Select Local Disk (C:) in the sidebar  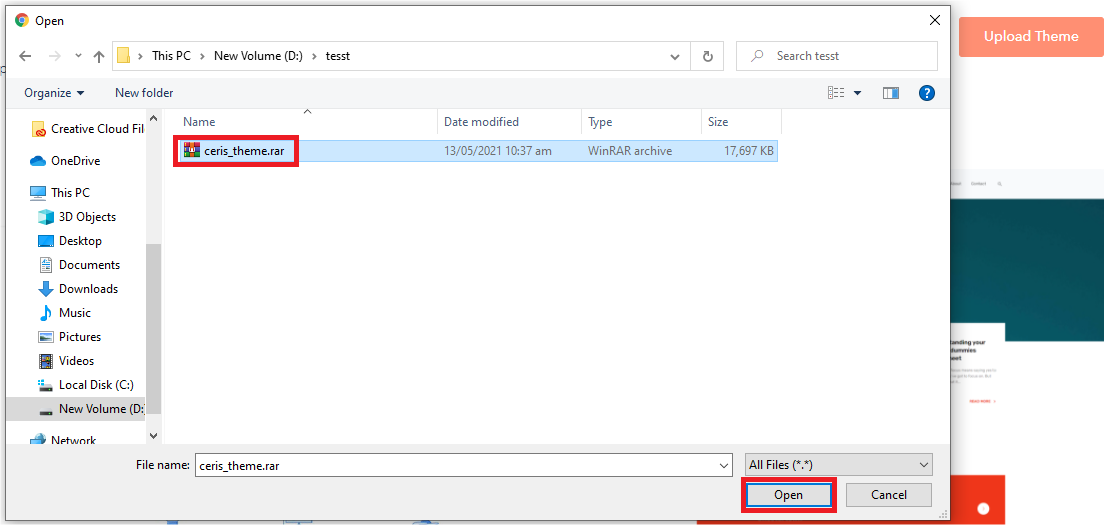coord(95,385)
